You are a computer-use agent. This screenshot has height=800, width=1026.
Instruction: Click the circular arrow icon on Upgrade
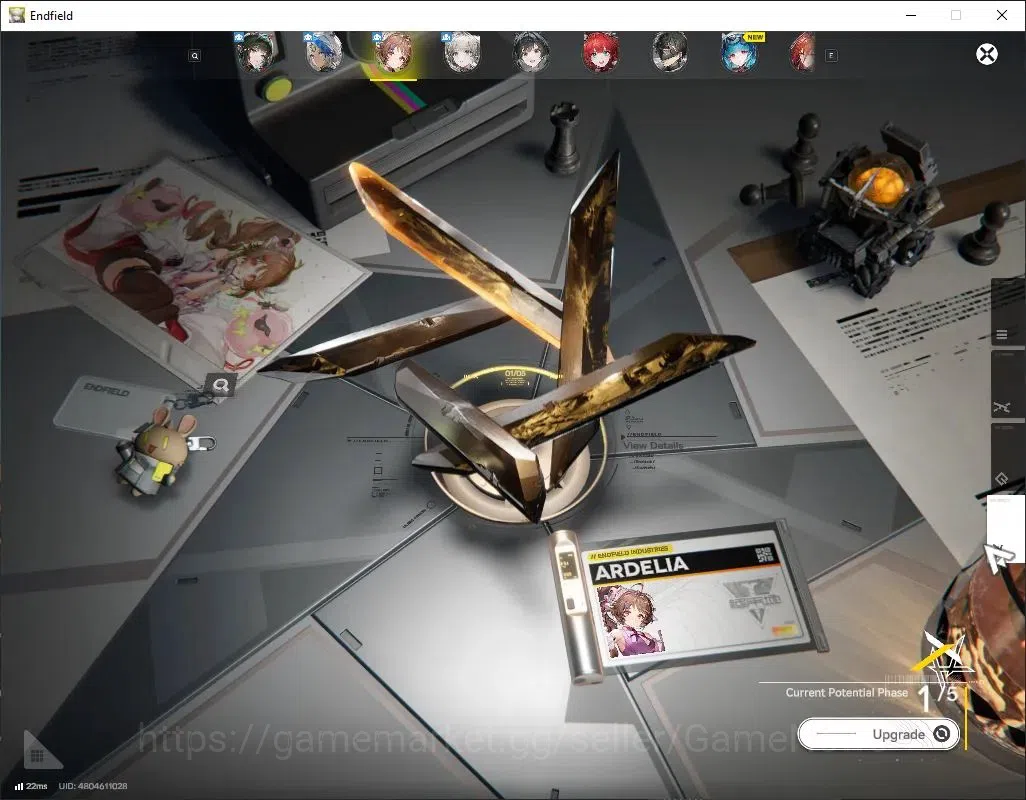(x=942, y=734)
